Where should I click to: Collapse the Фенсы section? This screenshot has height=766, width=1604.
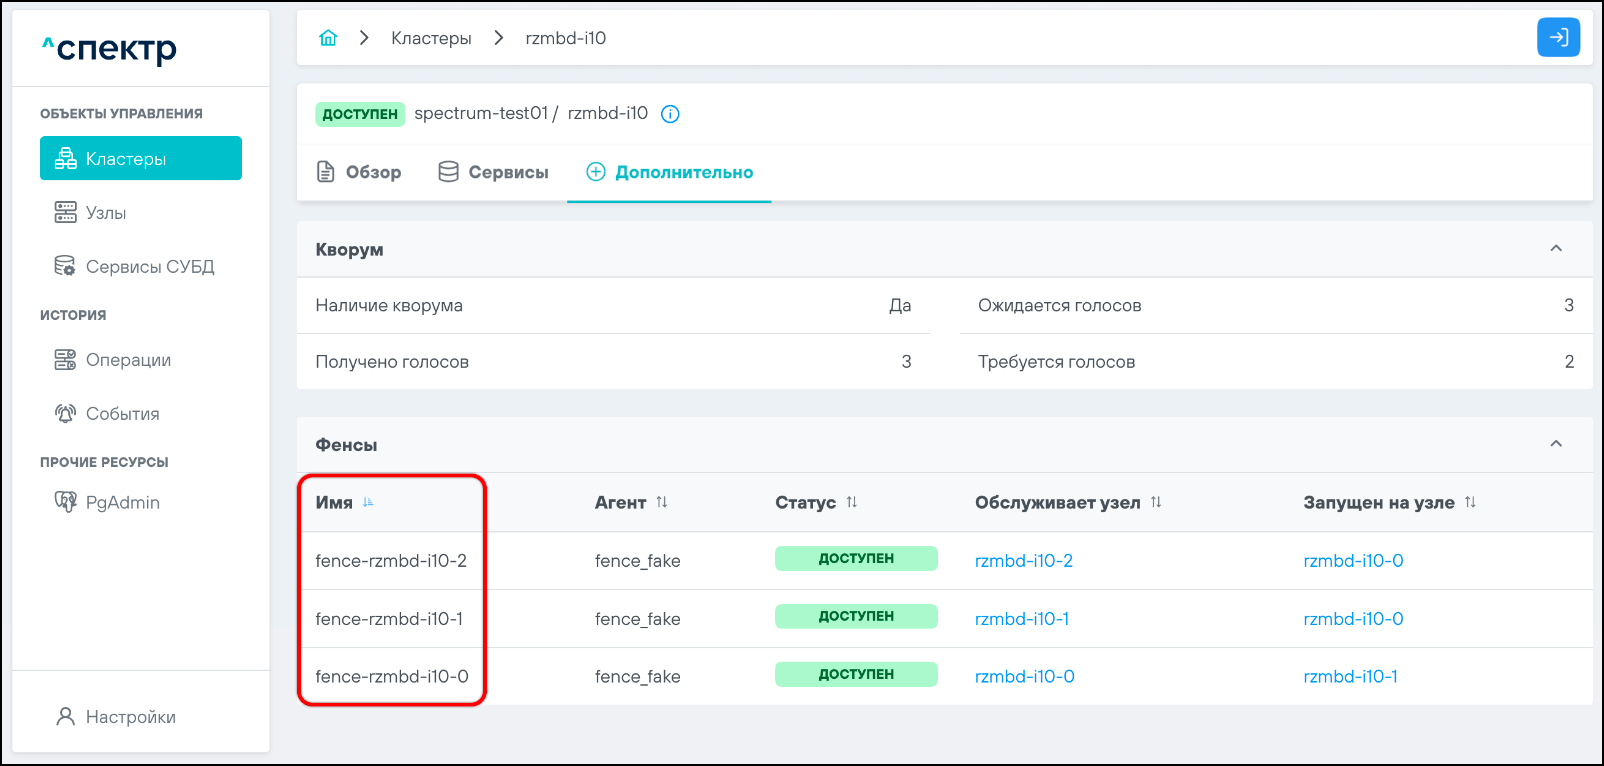tap(1556, 444)
